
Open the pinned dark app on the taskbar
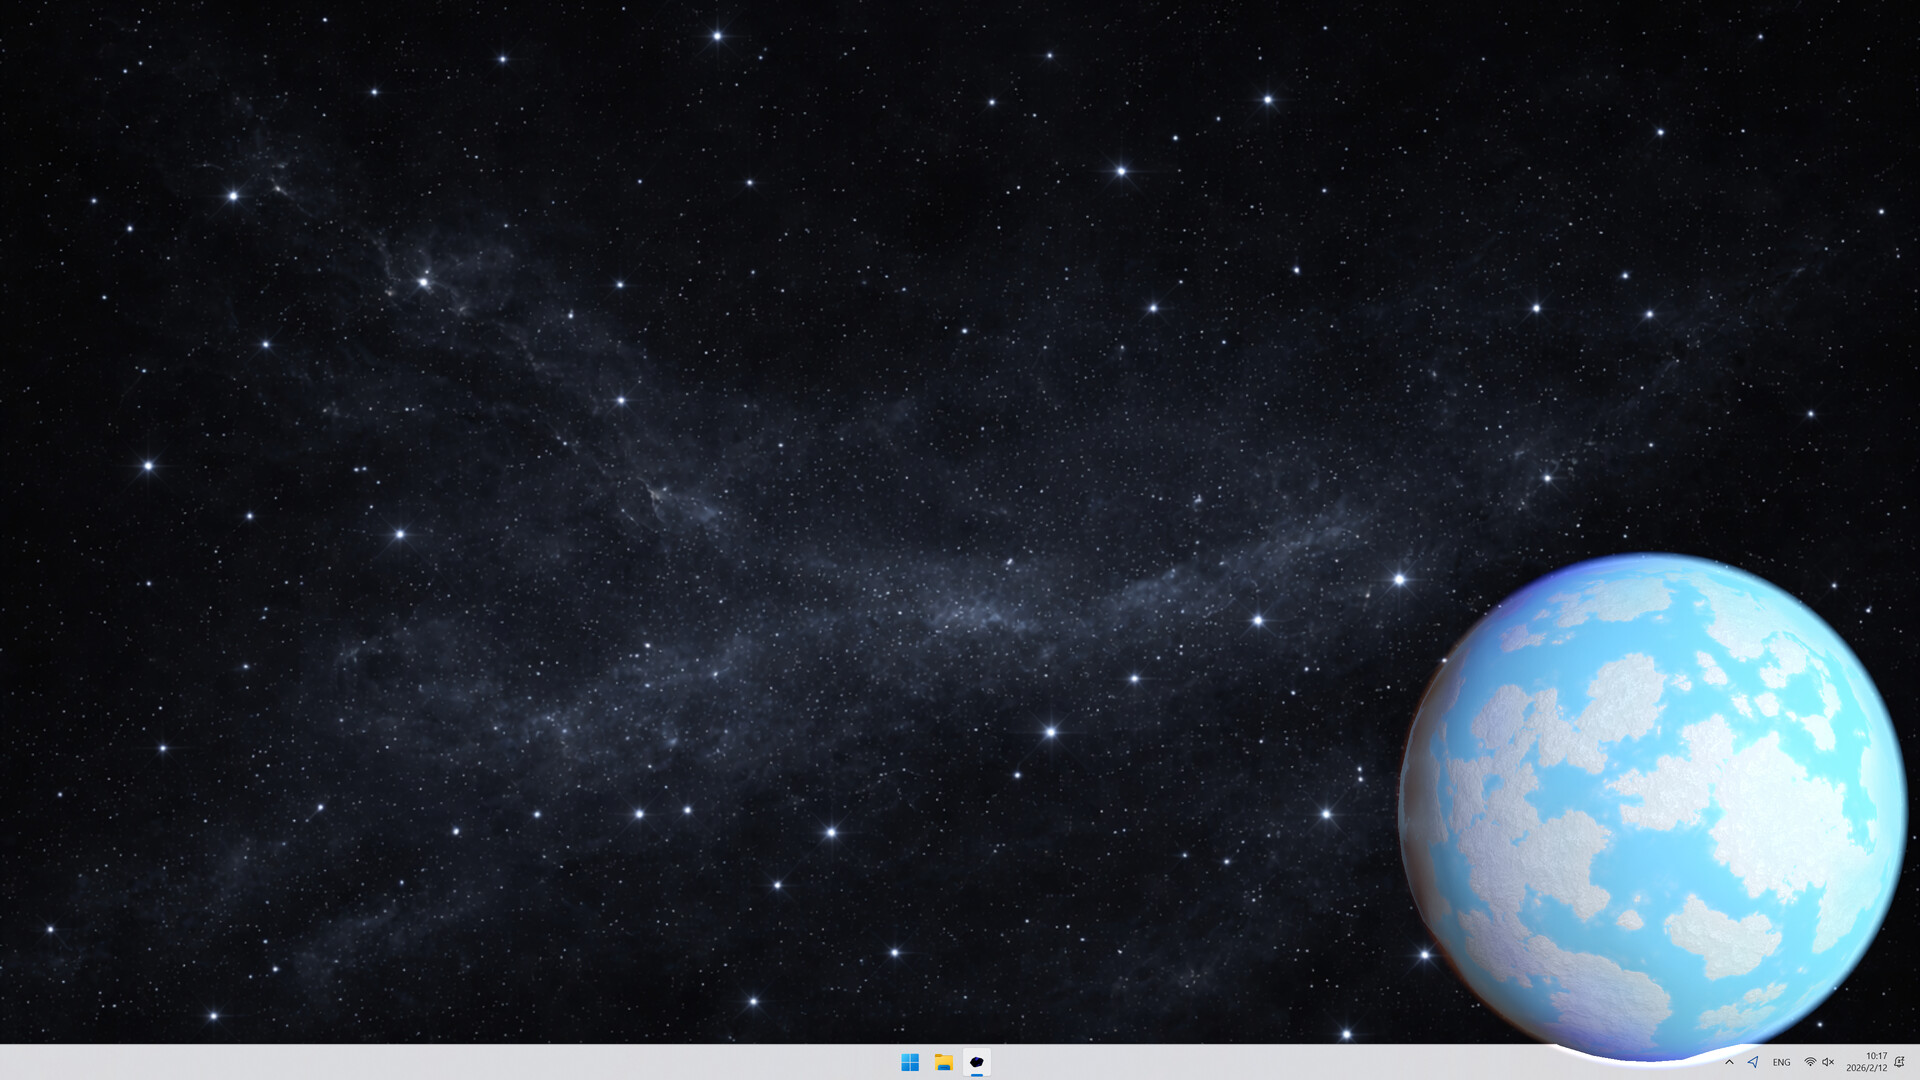976,1062
